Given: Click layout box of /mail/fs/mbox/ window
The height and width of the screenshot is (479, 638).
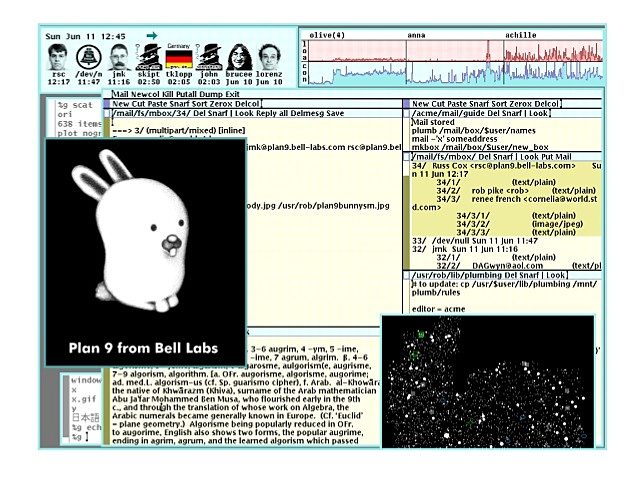Looking at the screenshot, I should (x=406, y=157).
